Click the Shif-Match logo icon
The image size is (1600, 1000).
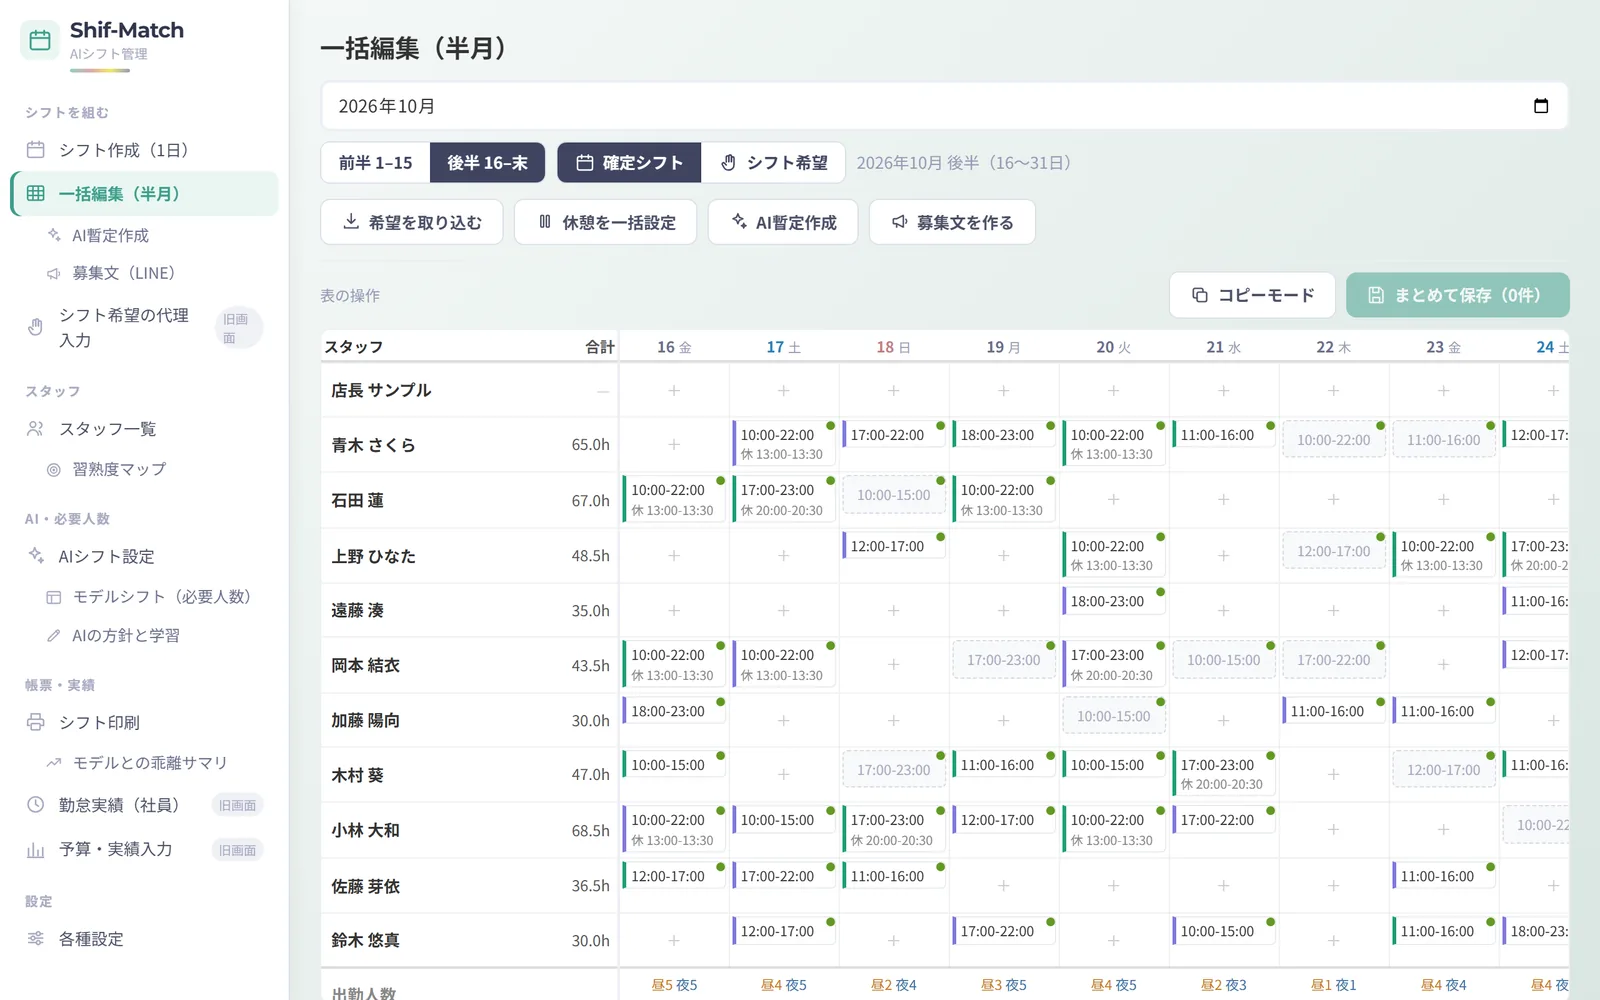point(40,41)
